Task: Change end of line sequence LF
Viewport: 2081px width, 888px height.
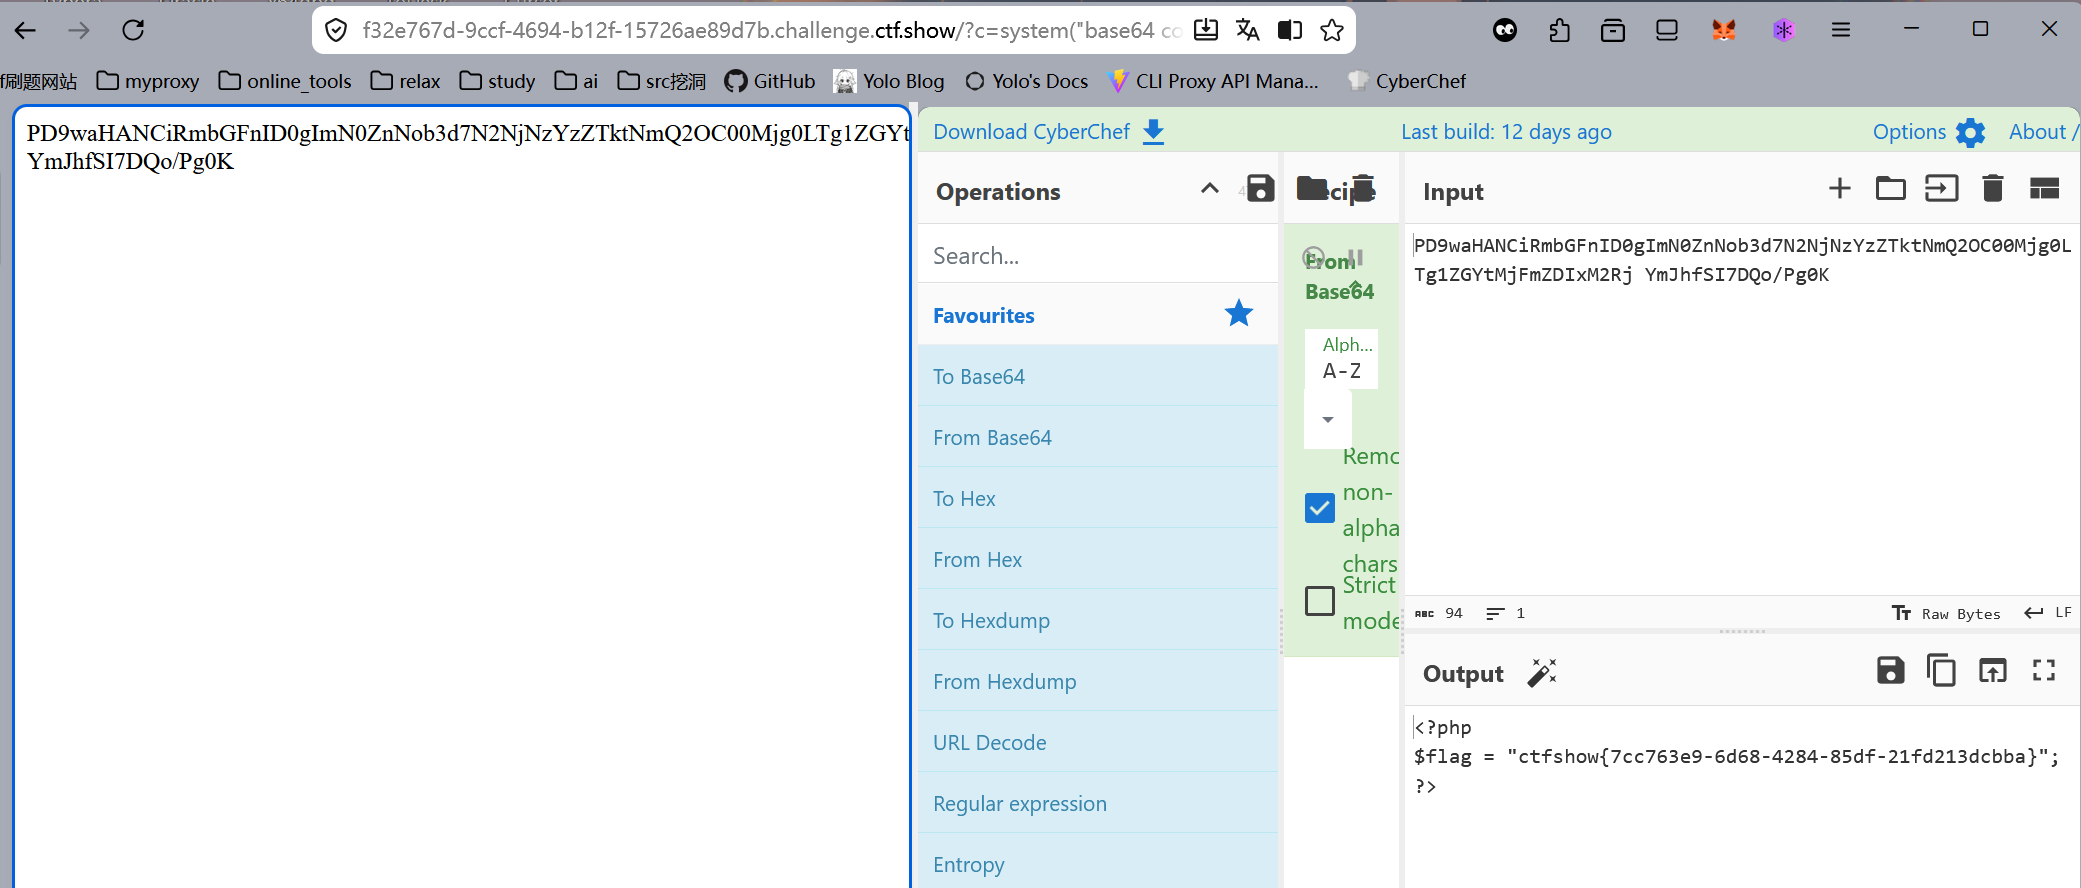Action: (2048, 613)
